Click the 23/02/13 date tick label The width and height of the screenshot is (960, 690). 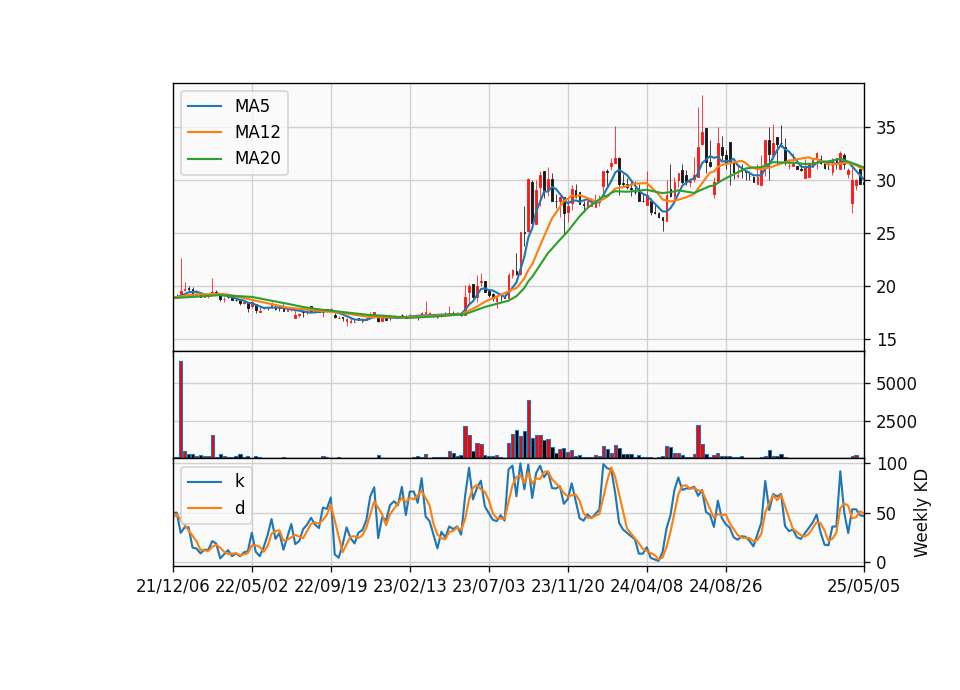(x=410, y=586)
